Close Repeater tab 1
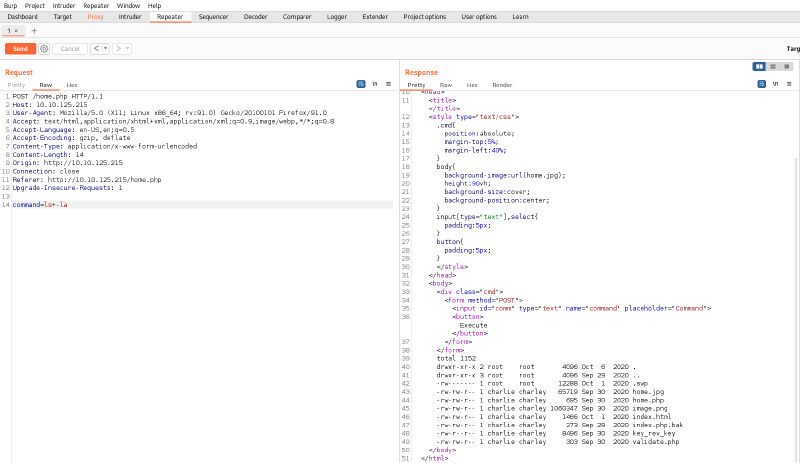800x463 pixels. coord(18,31)
